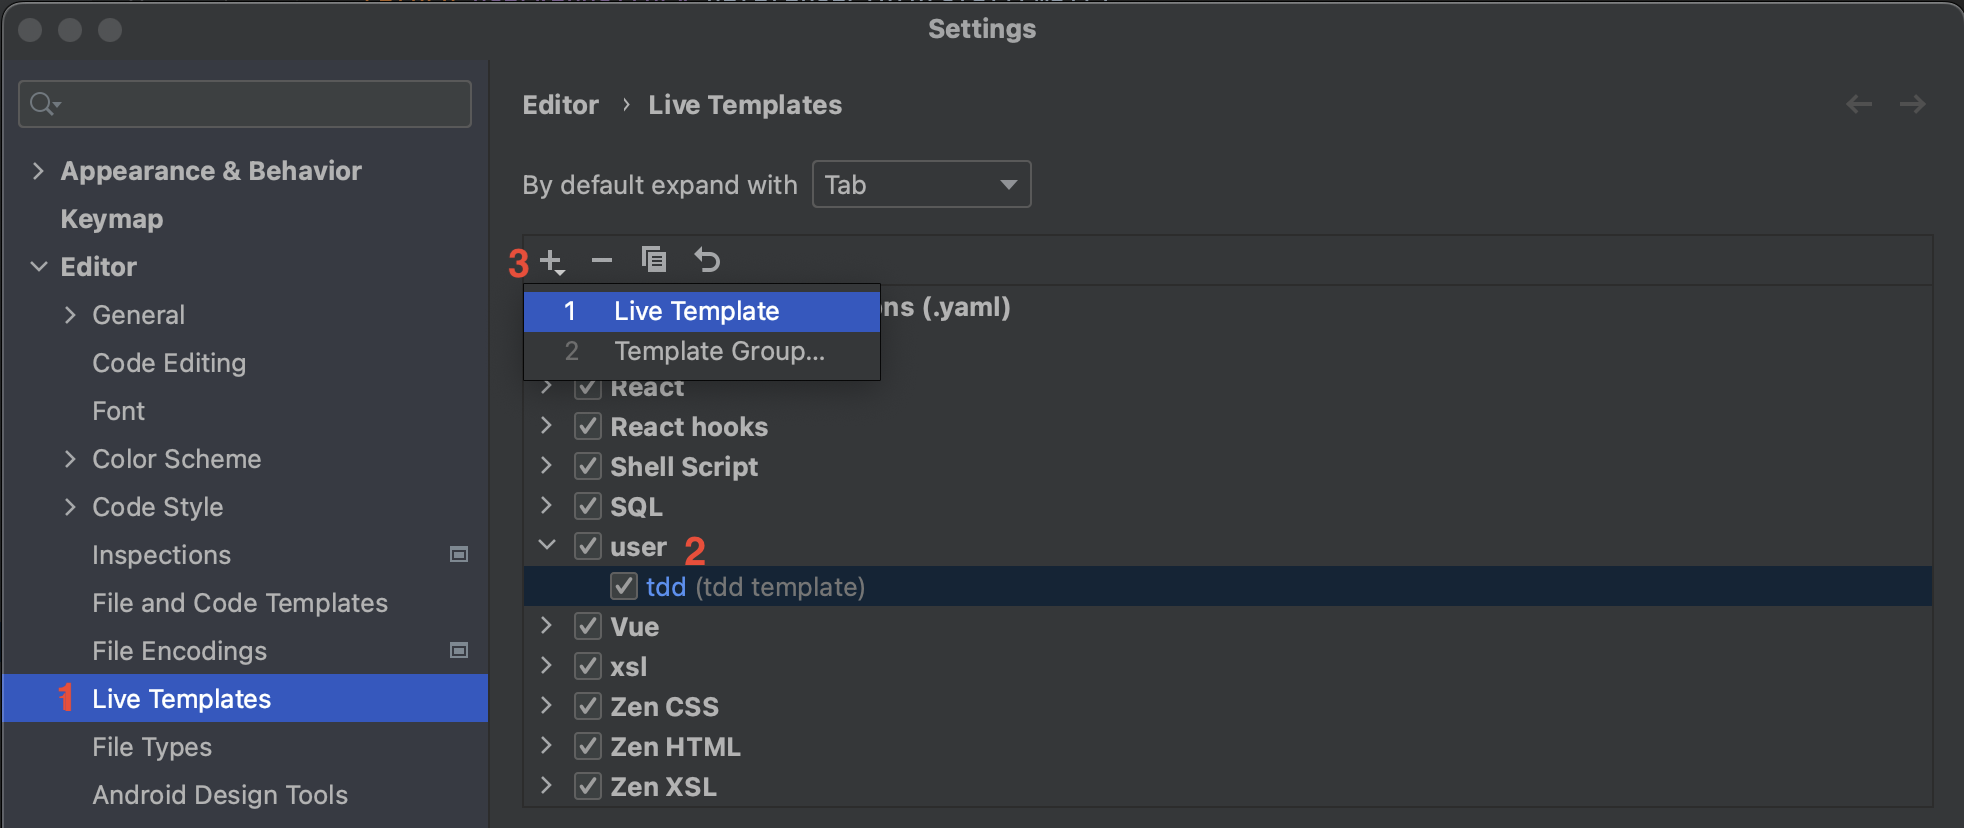The width and height of the screenshot is (1964, 828).
Task: Click the forward navigation arrow
Action: pyautogui.click(x=1912, y=104)
